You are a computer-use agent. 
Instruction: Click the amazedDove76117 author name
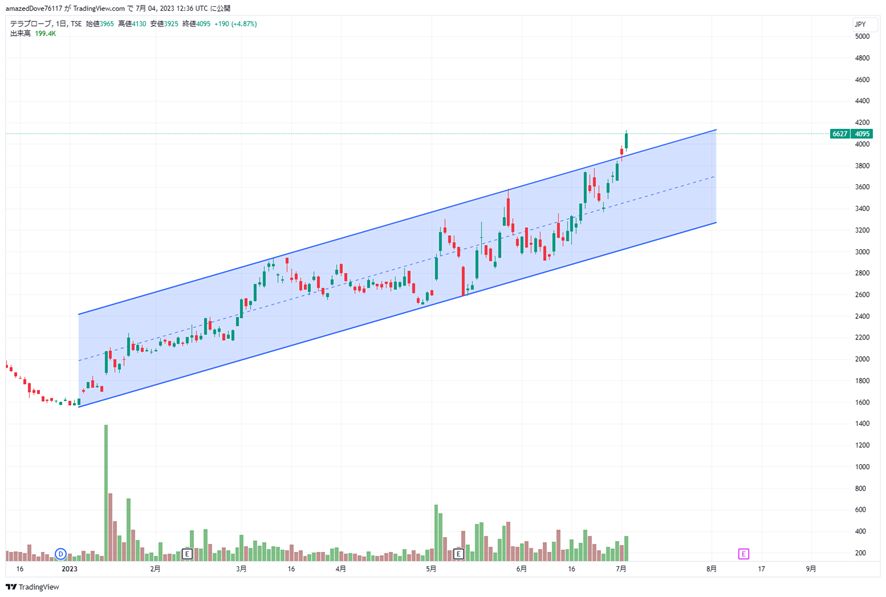coord(34,8)
